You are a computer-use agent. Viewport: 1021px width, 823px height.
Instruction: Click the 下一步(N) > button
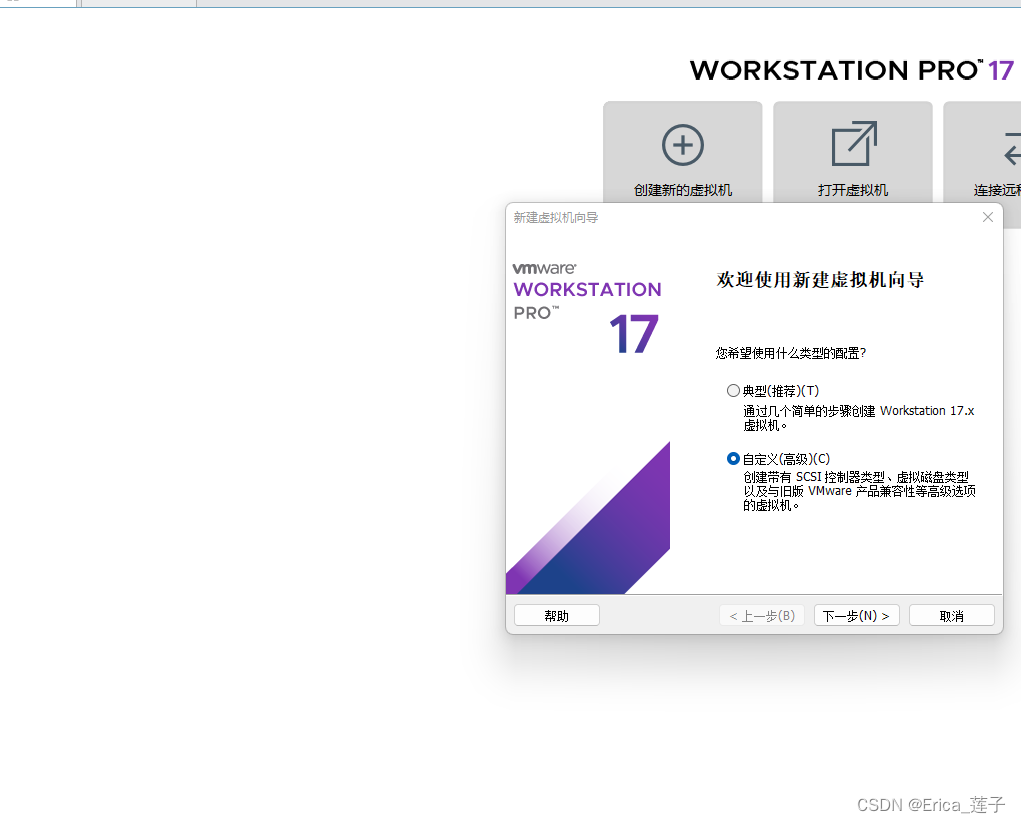[856, 615]
